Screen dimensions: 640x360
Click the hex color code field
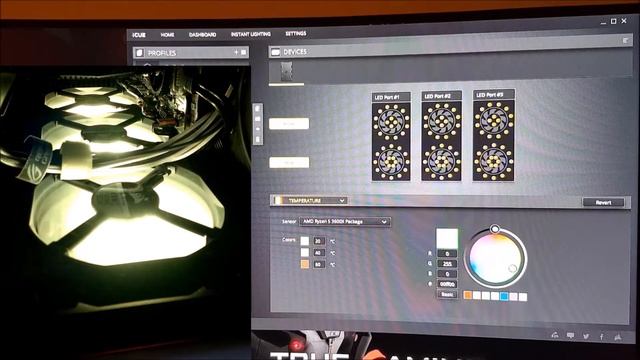click(447, 284)
